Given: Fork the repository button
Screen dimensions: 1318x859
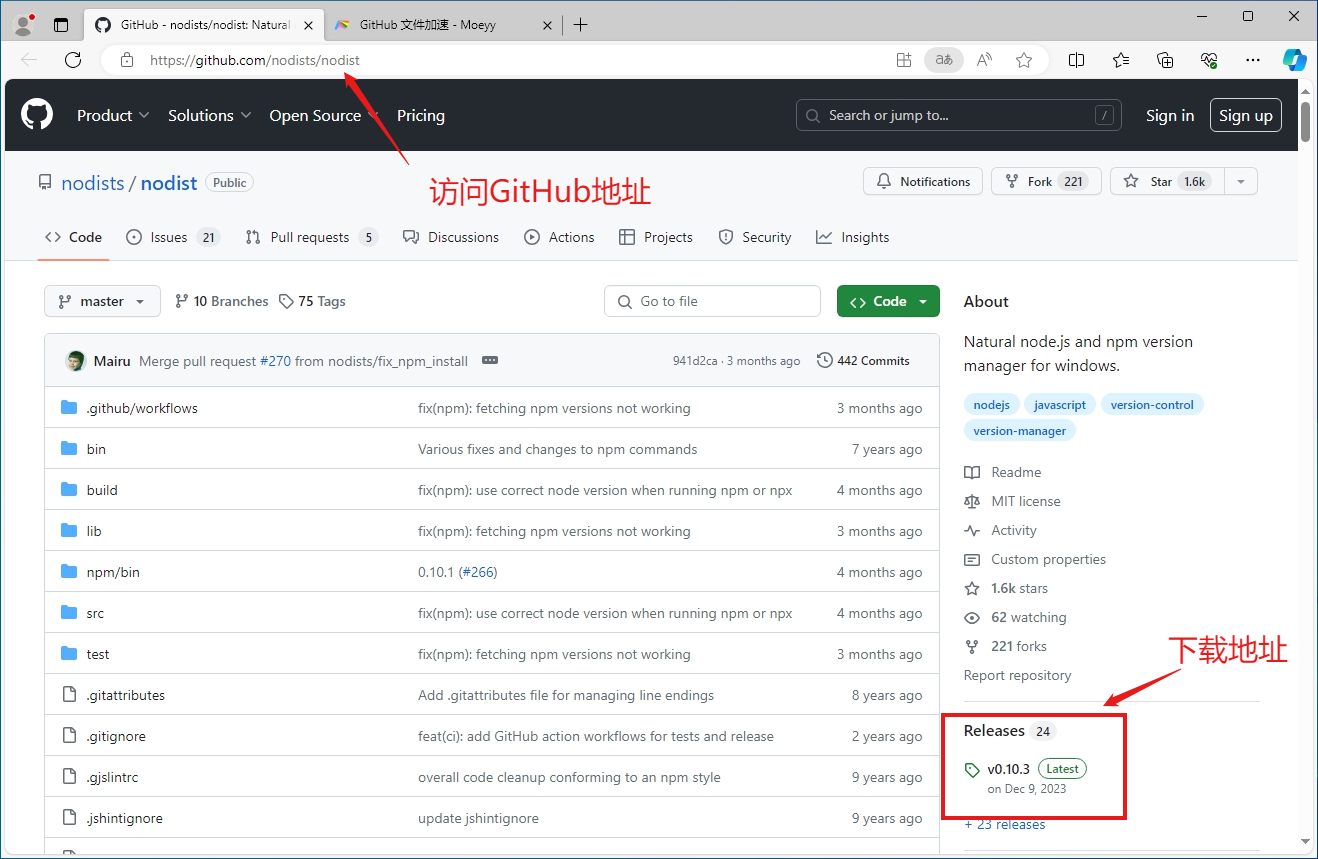Looking at the screenshot, I should click(x=1046, y=181).
